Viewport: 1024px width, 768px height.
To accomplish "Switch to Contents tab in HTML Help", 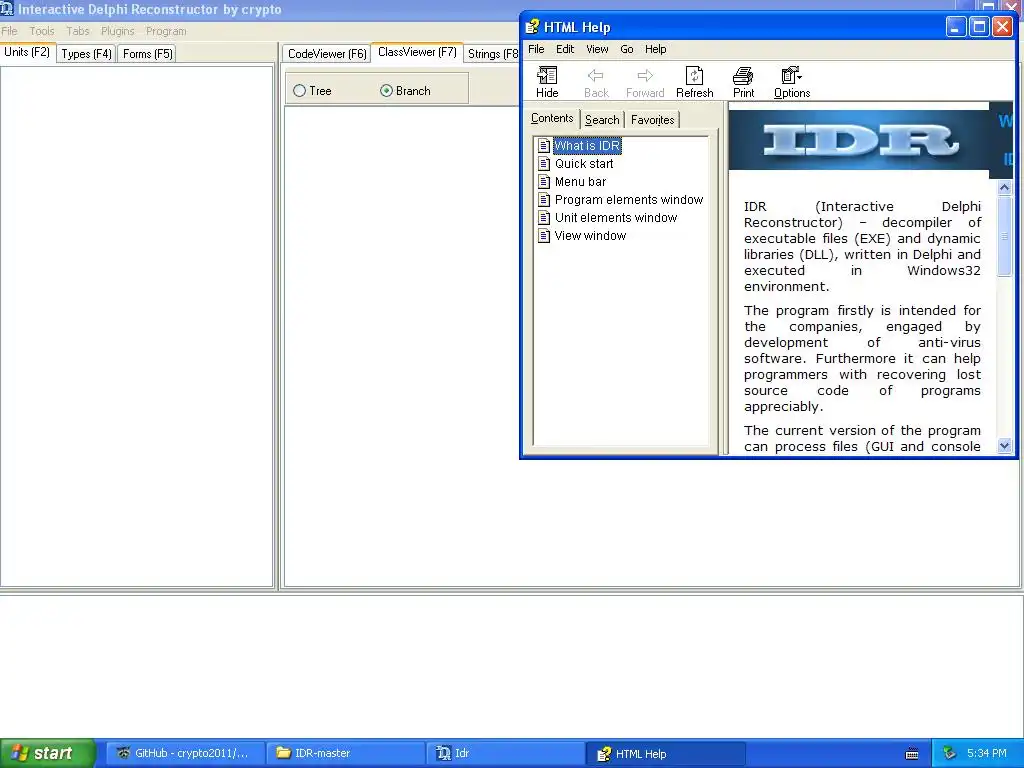I will tap(552, 118).
